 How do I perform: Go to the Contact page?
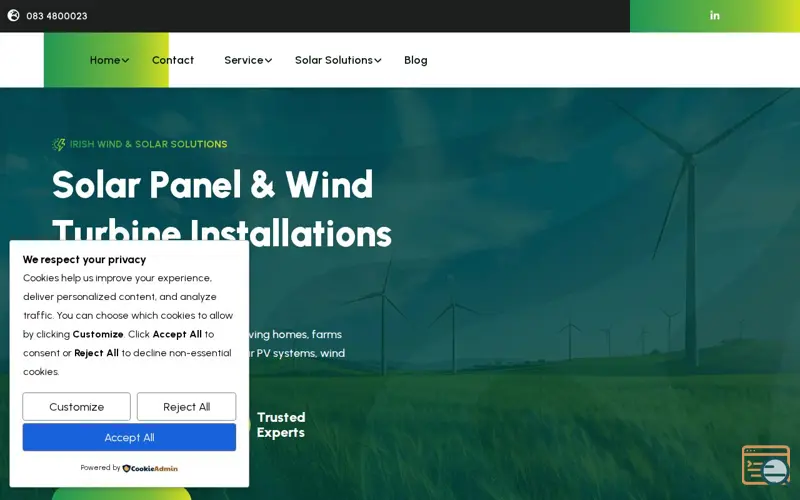173,60
